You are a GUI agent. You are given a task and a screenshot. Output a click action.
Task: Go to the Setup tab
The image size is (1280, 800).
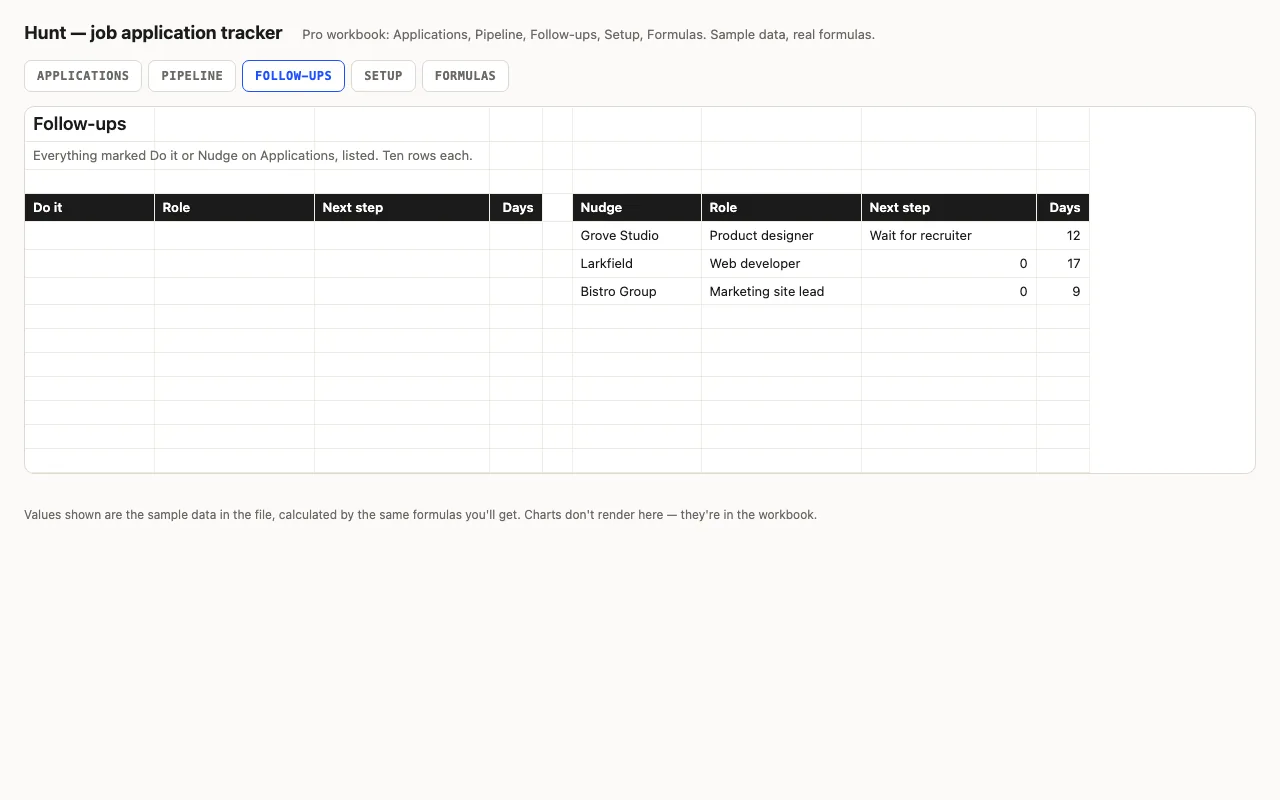click(x=383, y=76)
